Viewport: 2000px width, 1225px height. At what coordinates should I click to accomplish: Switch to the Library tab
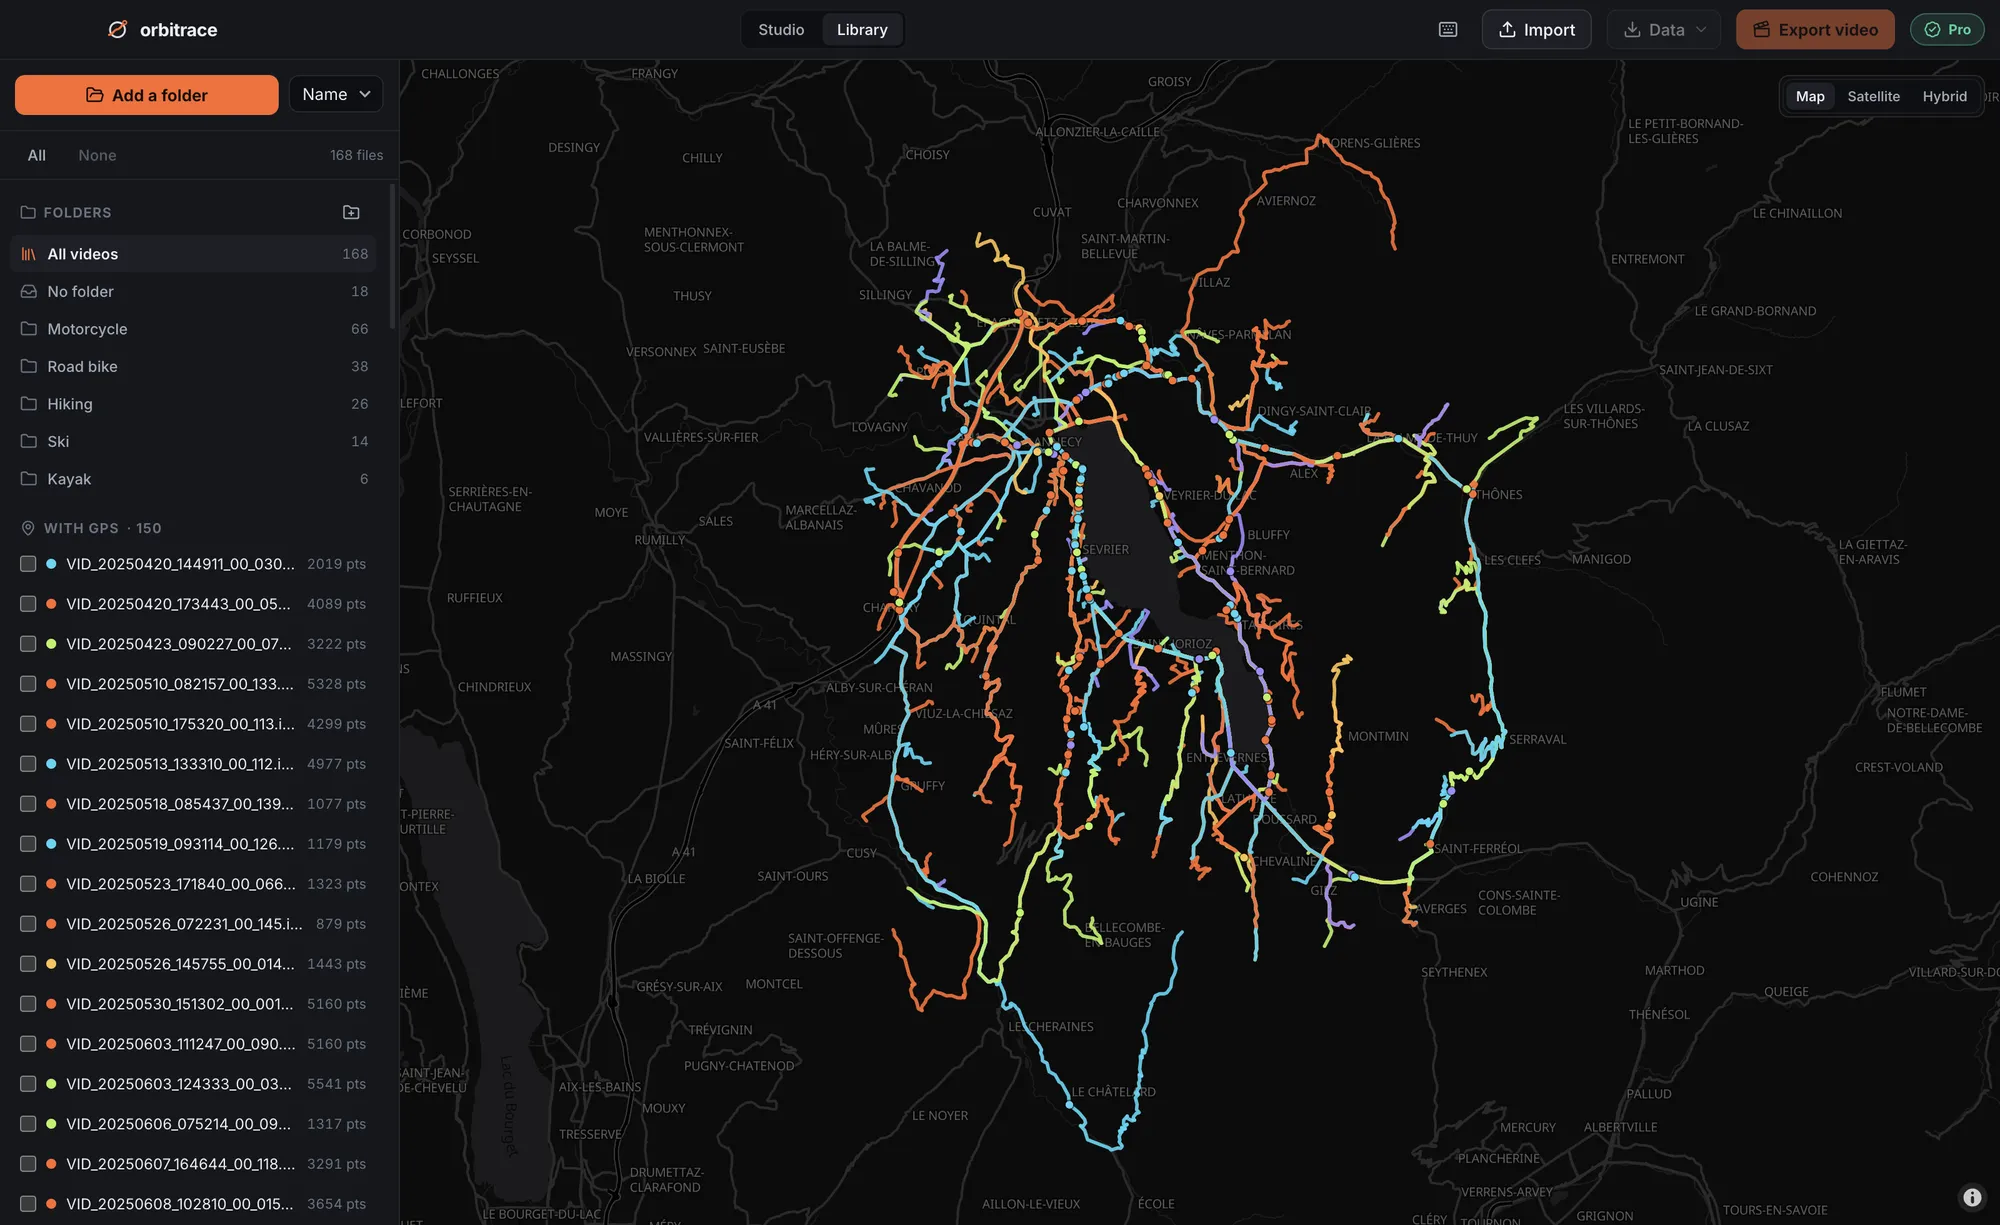tap(862, 30)
